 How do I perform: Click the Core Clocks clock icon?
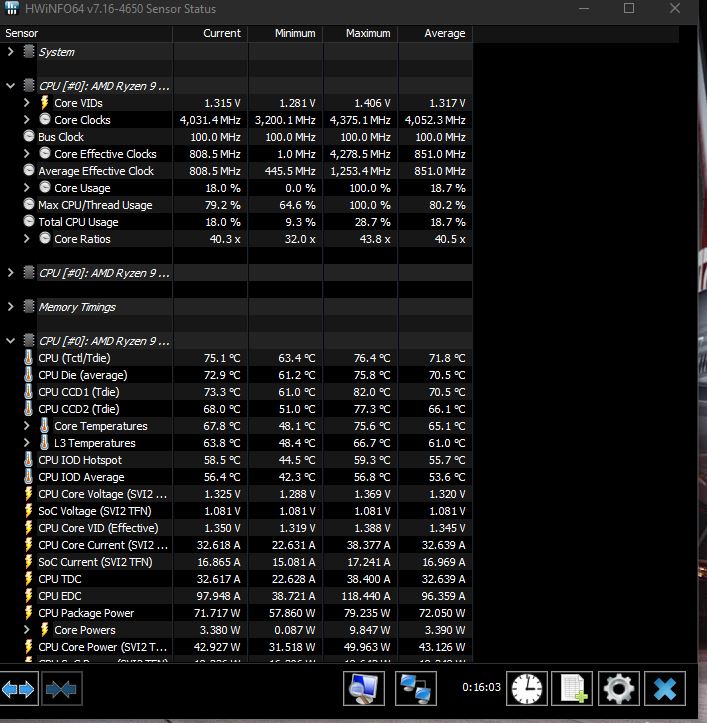pyautogui.click(x=45, y=119)
